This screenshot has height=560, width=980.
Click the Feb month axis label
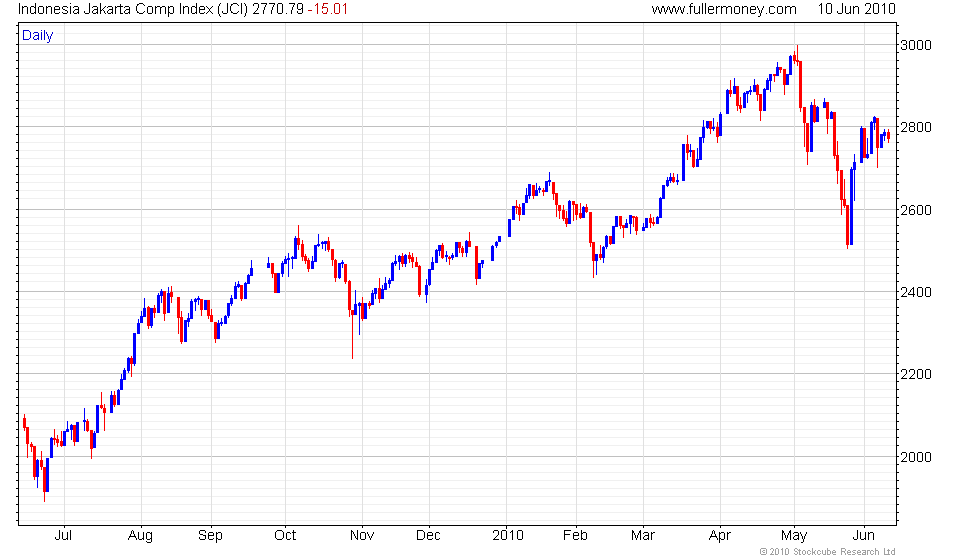[575, 536]
